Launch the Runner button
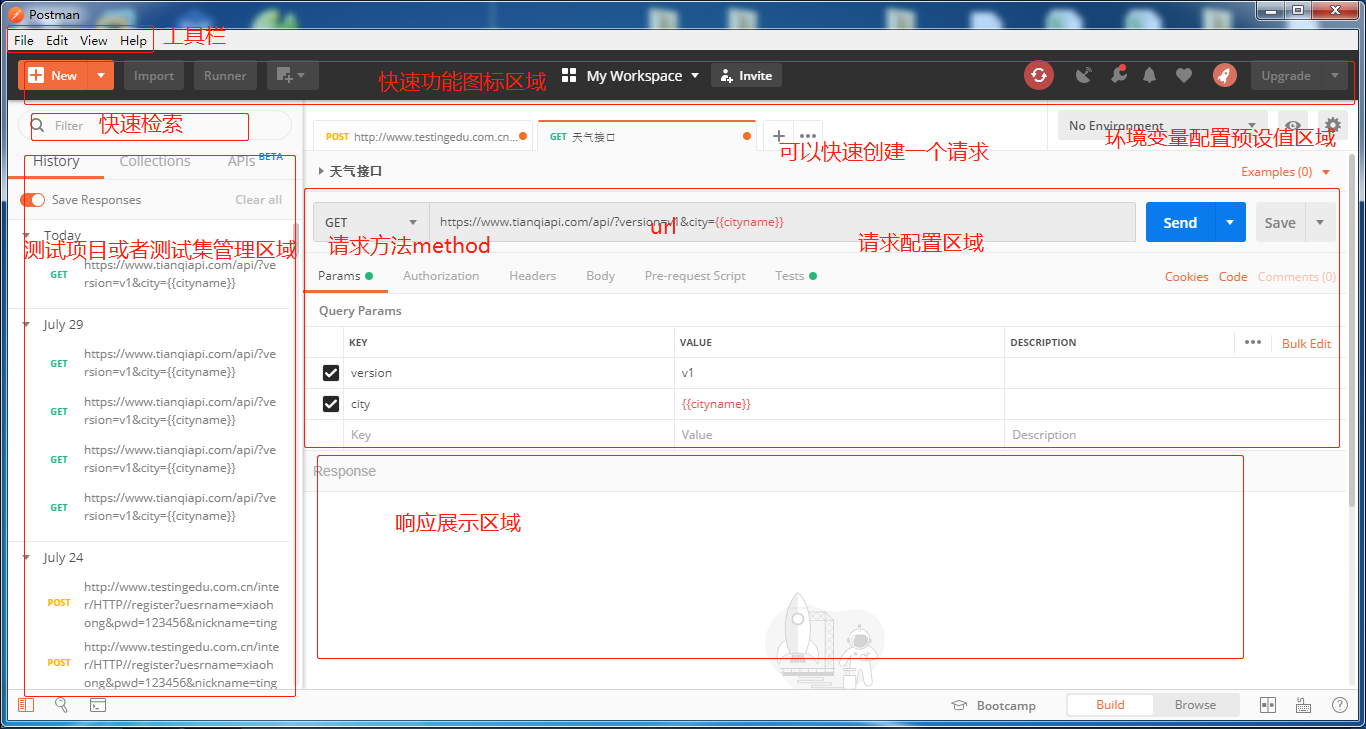Image resolution: width=1366 pixels, height=729 pixels. pos(225,75)
